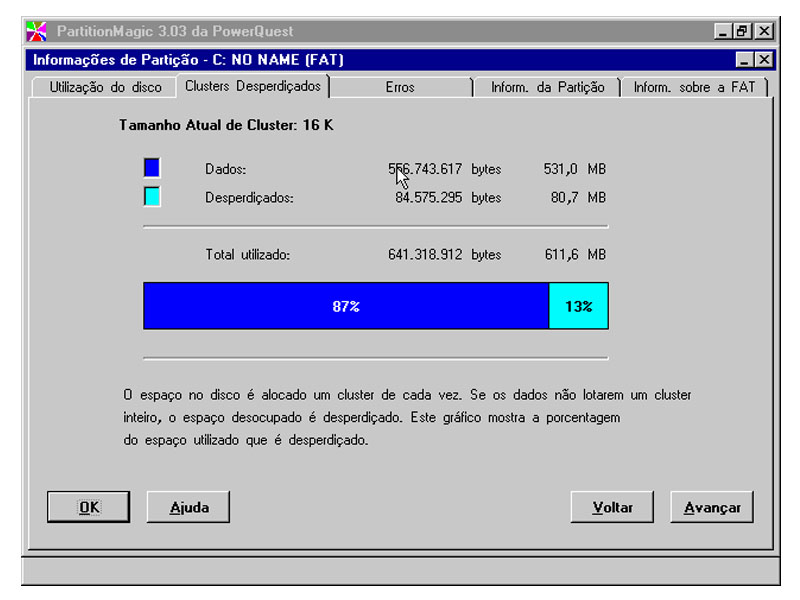Click the 13% cyan segment of the usage bar
Image resolution: width=800 pixels, height=600 pixels.
(578, 305)
